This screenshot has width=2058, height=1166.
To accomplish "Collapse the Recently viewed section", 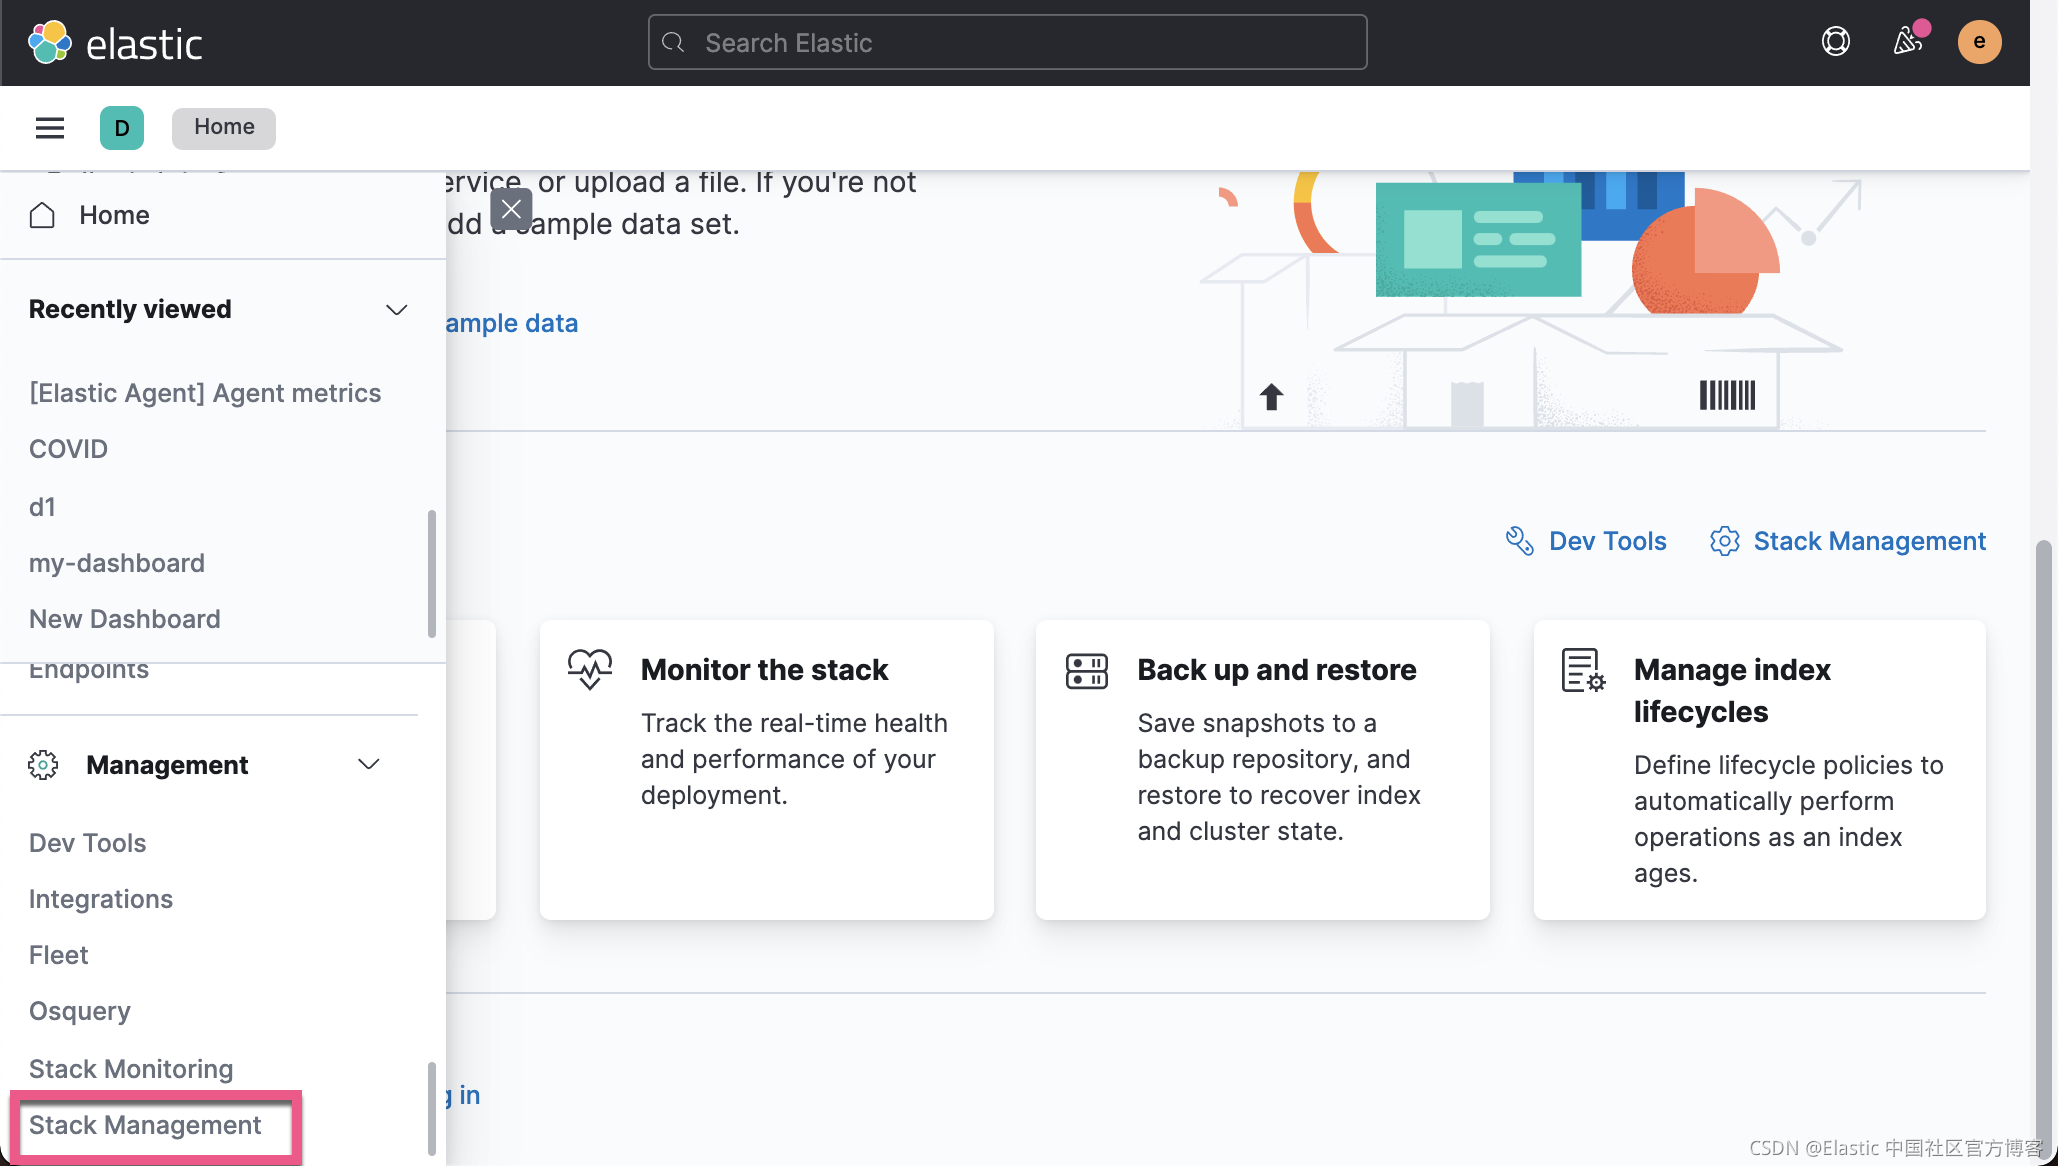I will pos(397,309).
